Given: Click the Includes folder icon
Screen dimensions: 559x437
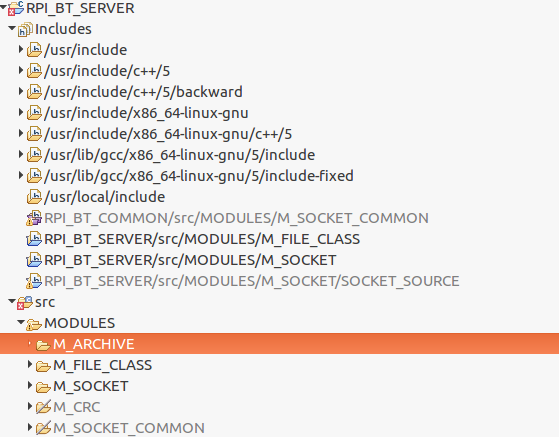Looking at the screenshot, I should pyautogui.click(x=25, y=29).
